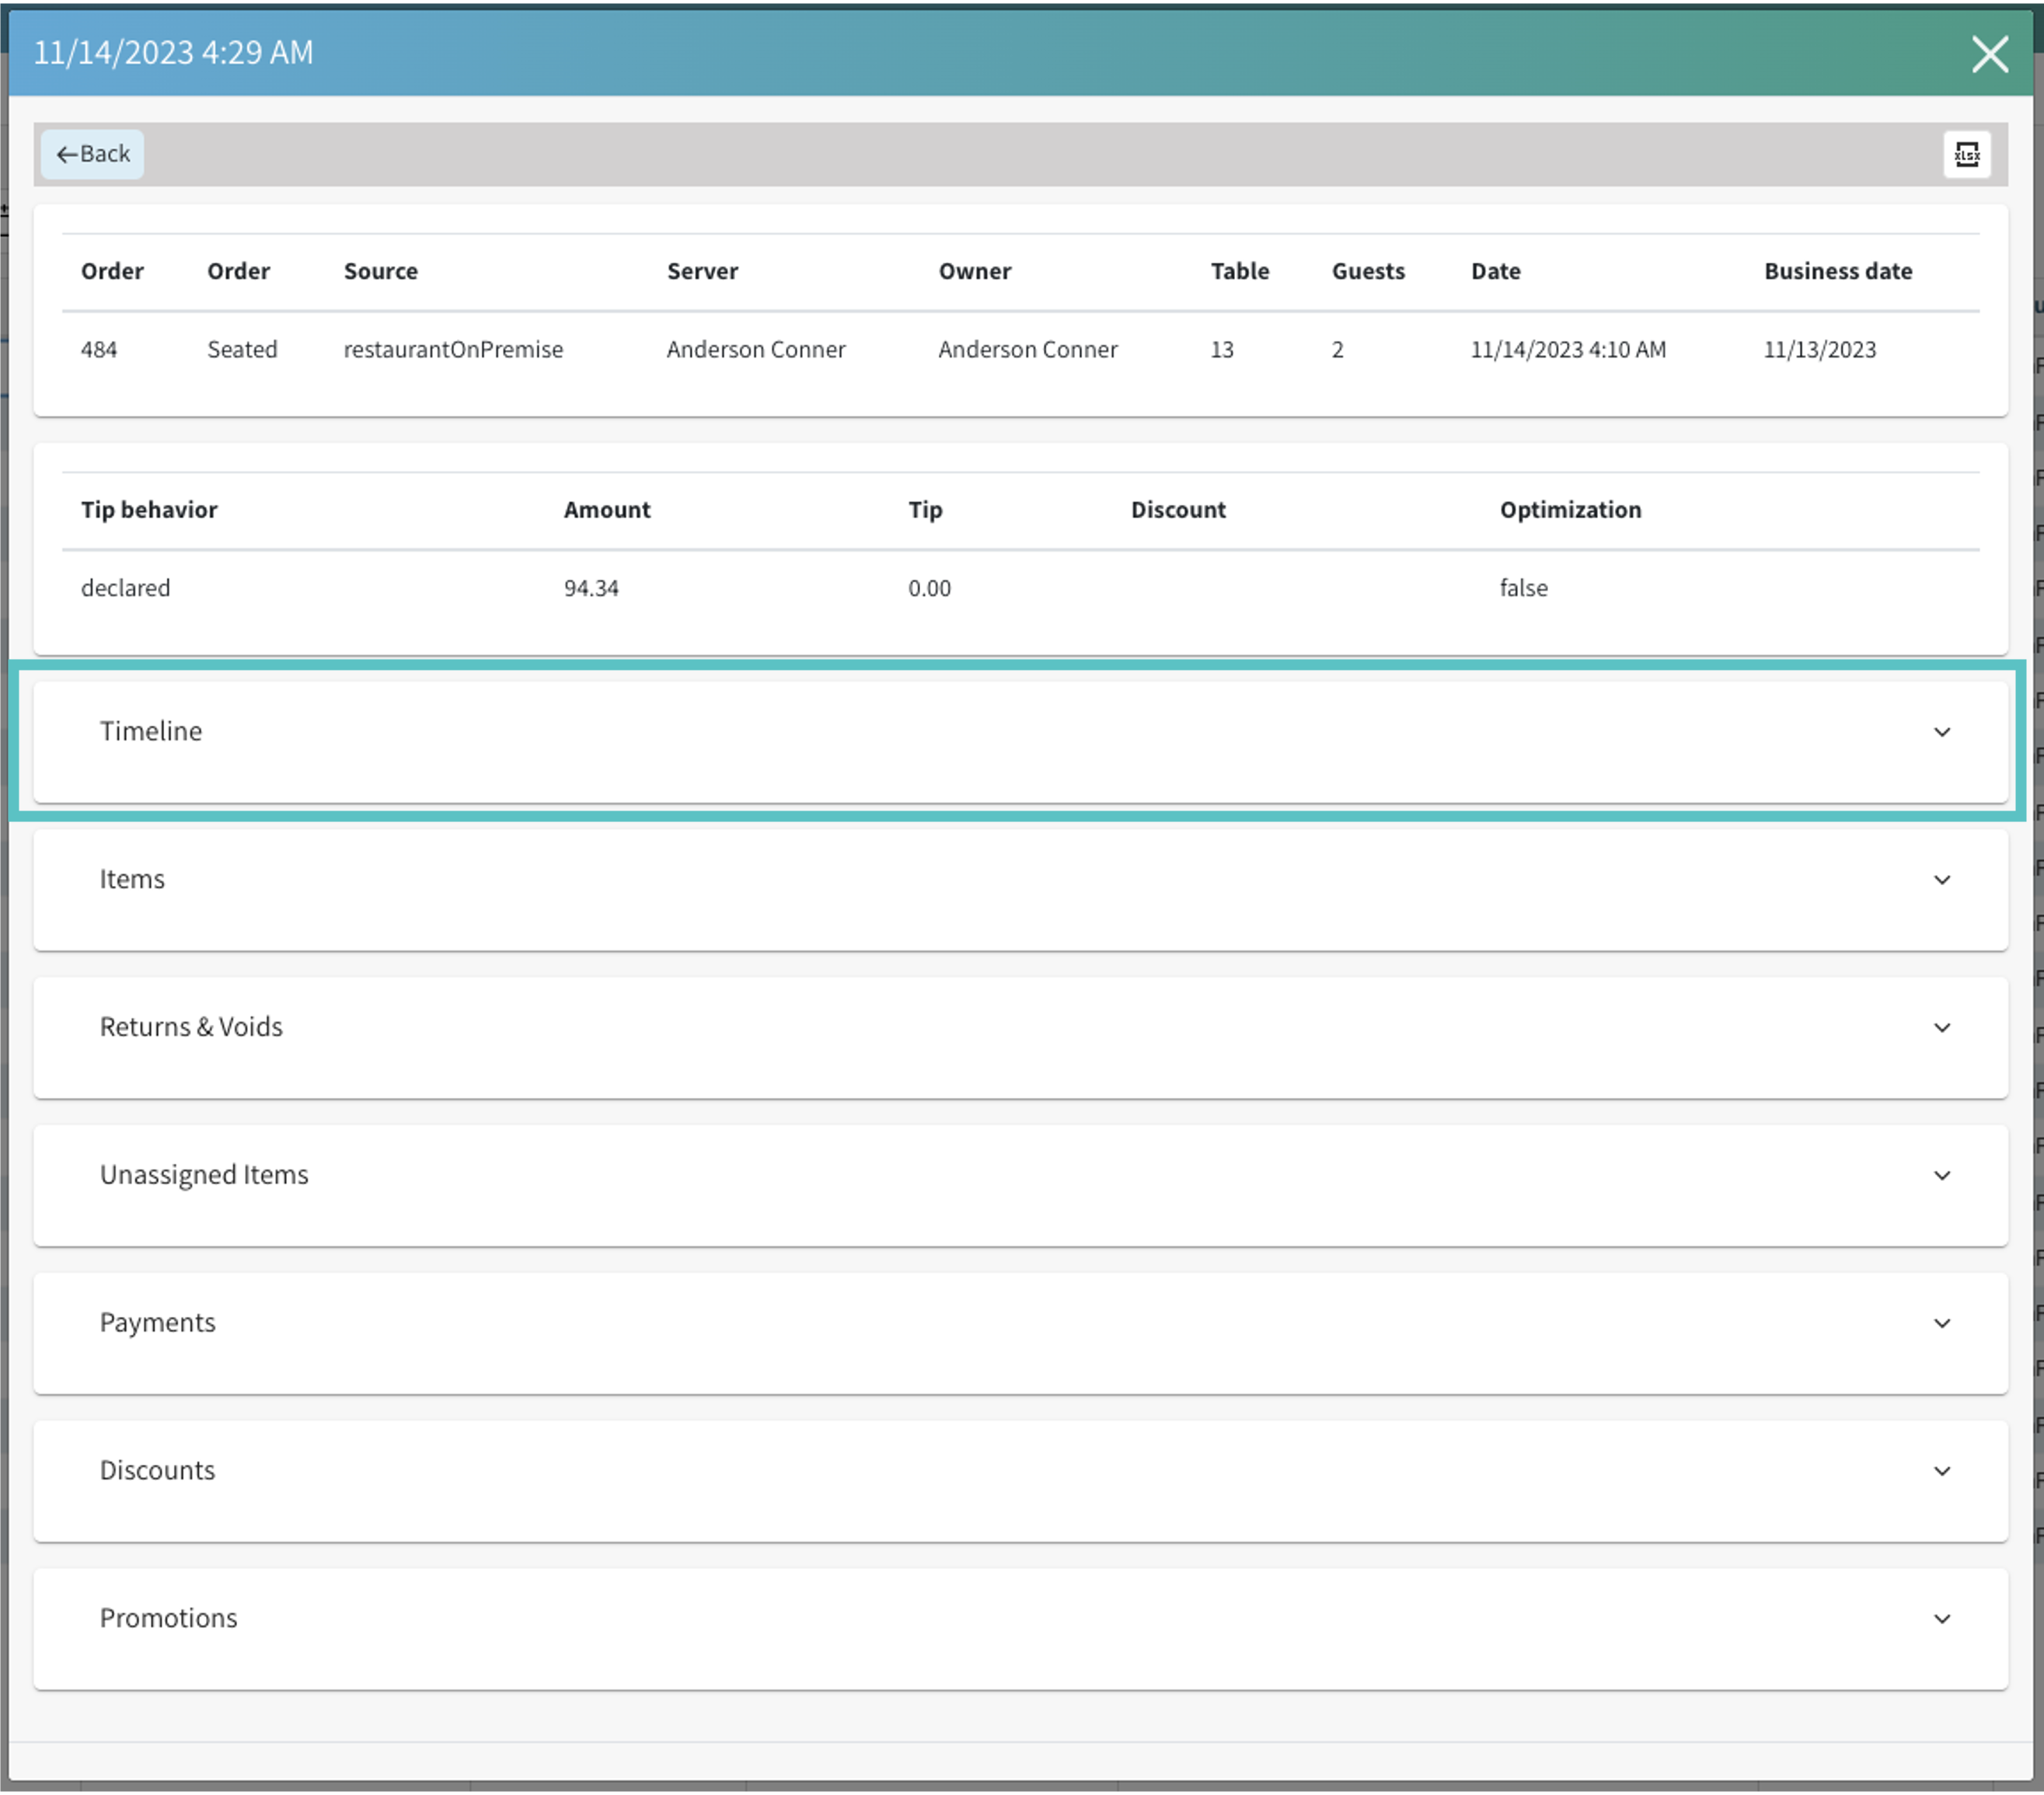
Task: Click the Promotions panel title
Action: click(168, 1618)
